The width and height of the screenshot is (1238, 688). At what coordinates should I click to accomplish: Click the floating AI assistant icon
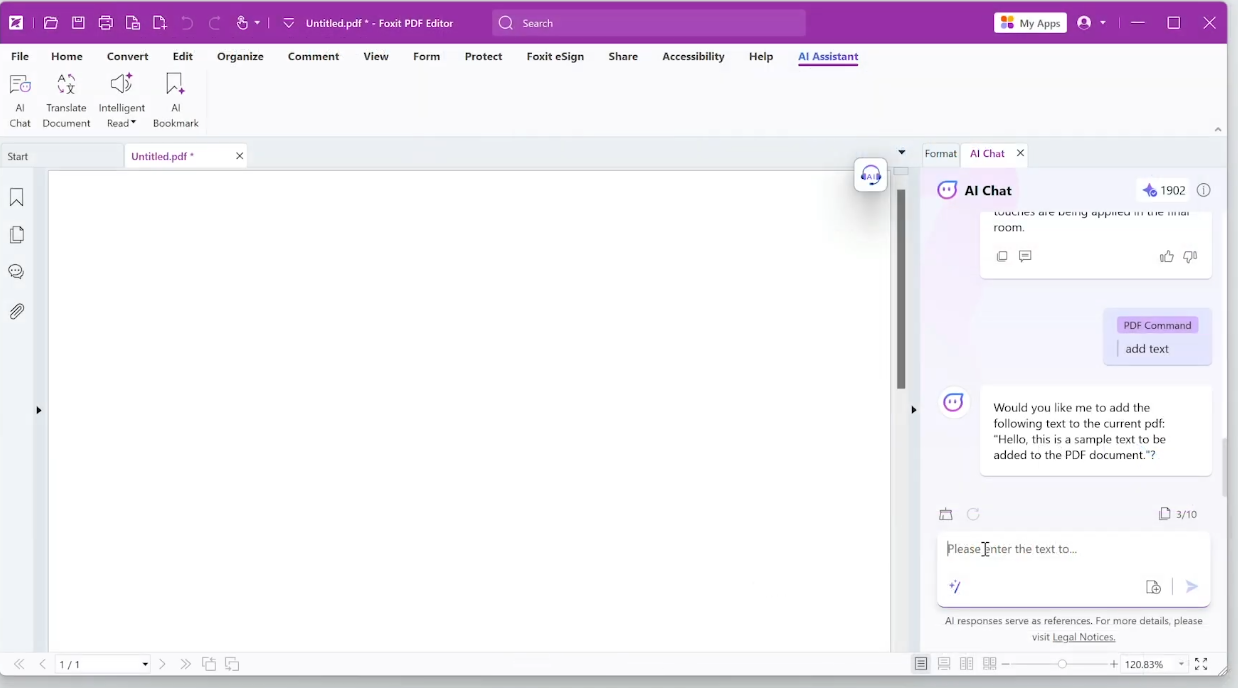pos(871,175)
